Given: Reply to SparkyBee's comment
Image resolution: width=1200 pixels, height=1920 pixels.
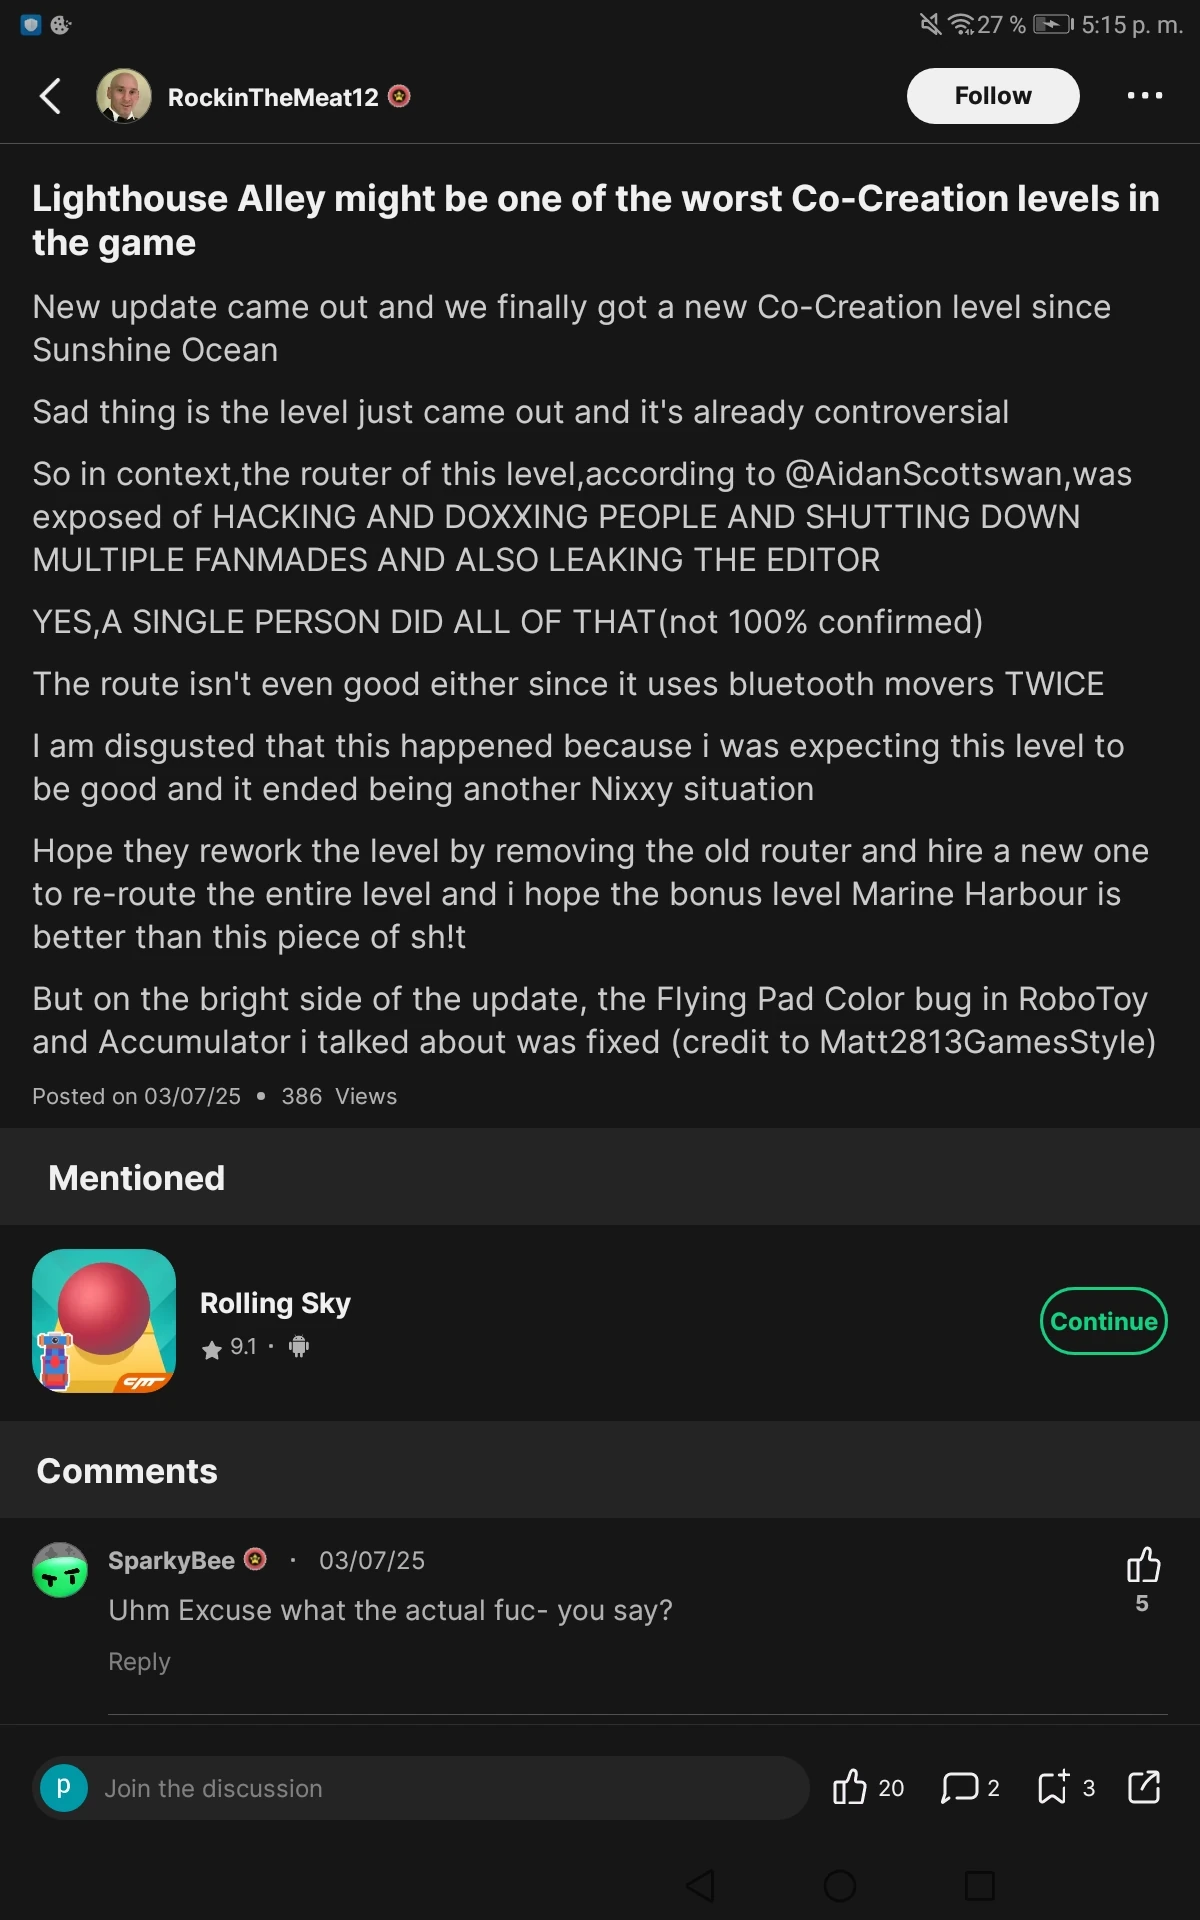Looking at the screenshot, I should 139,1661.
